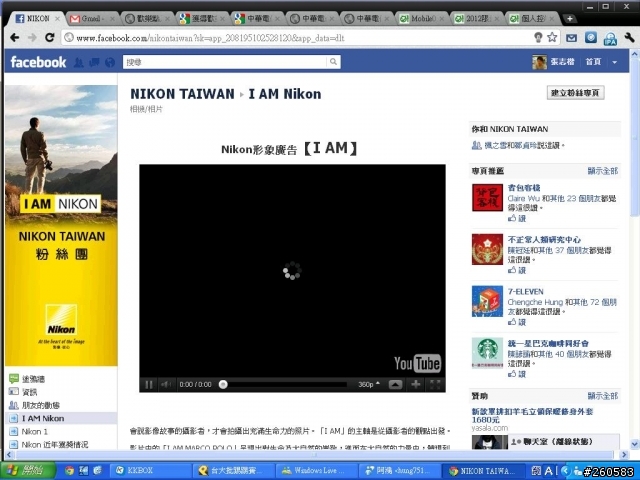Click the YouTube logo on video
Viewport: 640px width, 480px height.
(417, 363)
